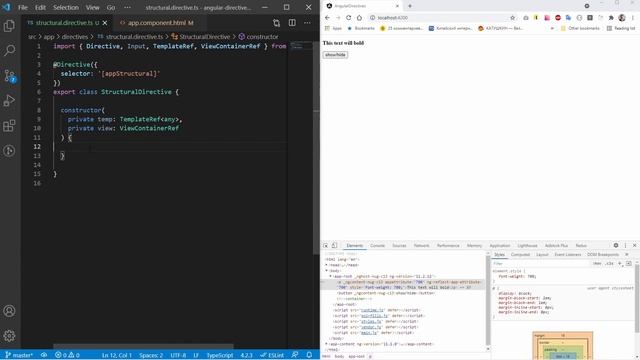Open the Apps bookmarks shortcut
The width and height of the screenshot is (640, 360).
(333, 28)
